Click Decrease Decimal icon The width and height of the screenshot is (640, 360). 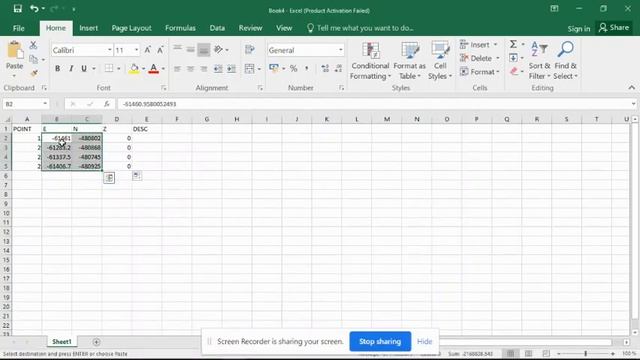338,68
